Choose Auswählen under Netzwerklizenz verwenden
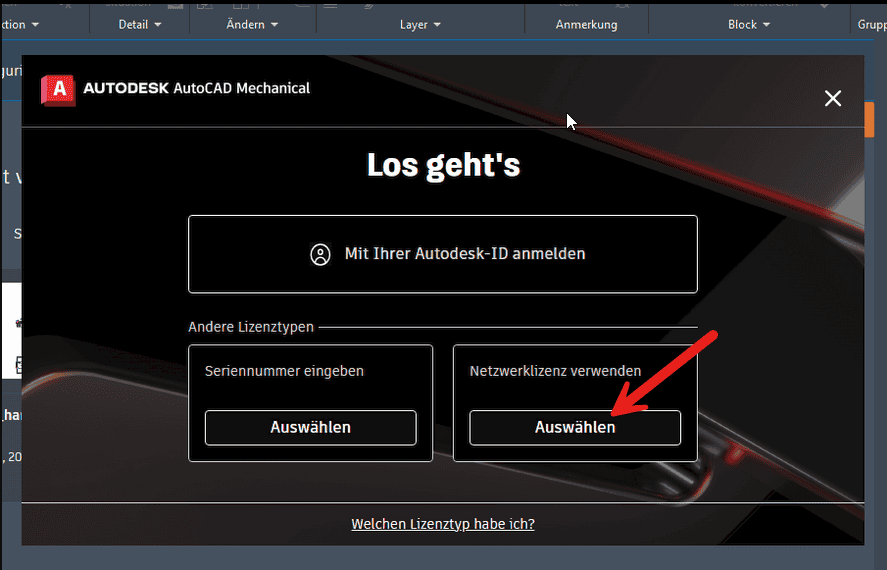 (x=575, y=428)
